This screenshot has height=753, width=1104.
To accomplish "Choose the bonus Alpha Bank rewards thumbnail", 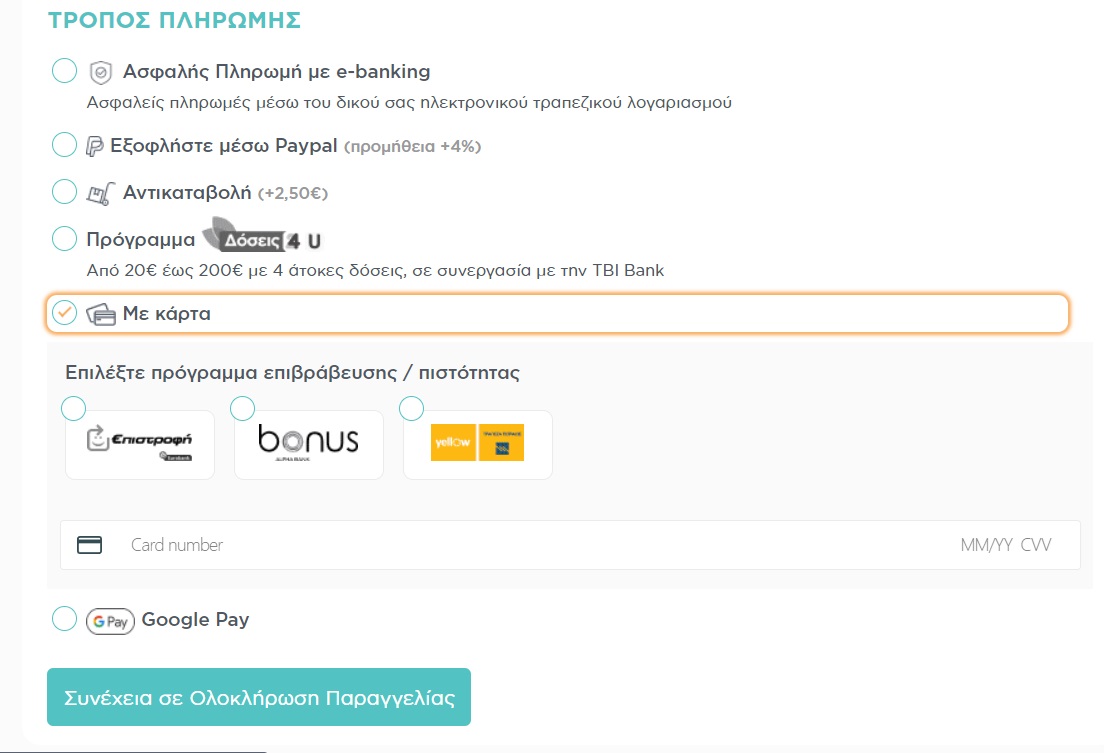I will 308,444.
